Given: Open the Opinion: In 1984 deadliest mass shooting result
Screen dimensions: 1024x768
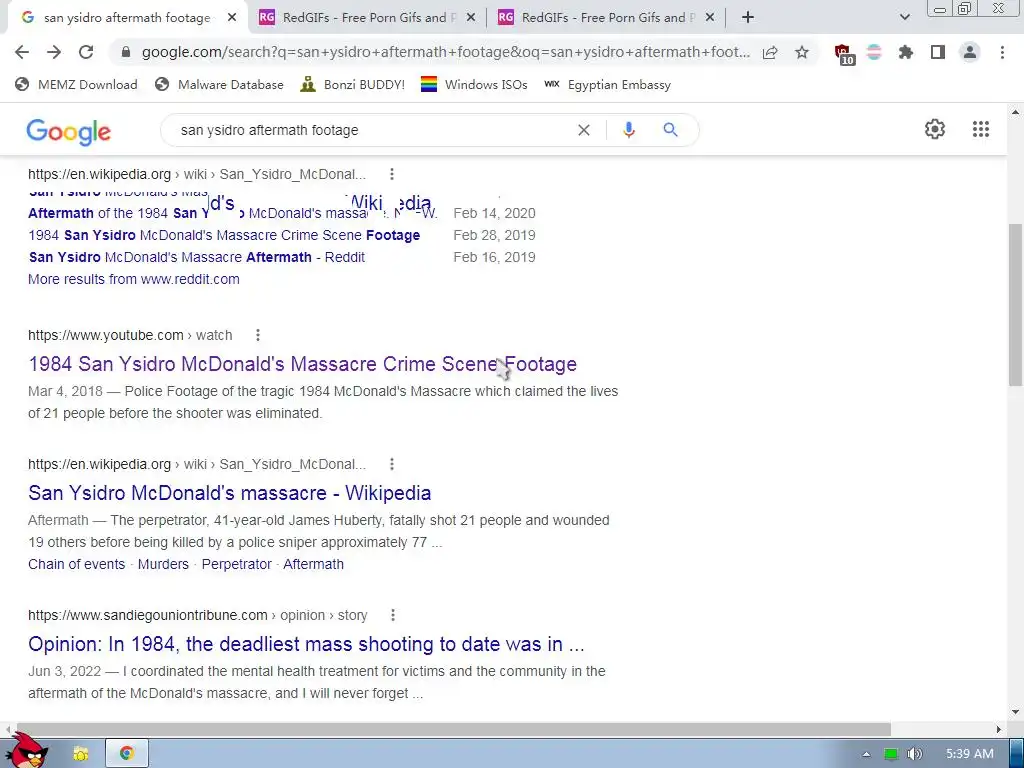Looking at the screenshot, I should click(306, 644).
